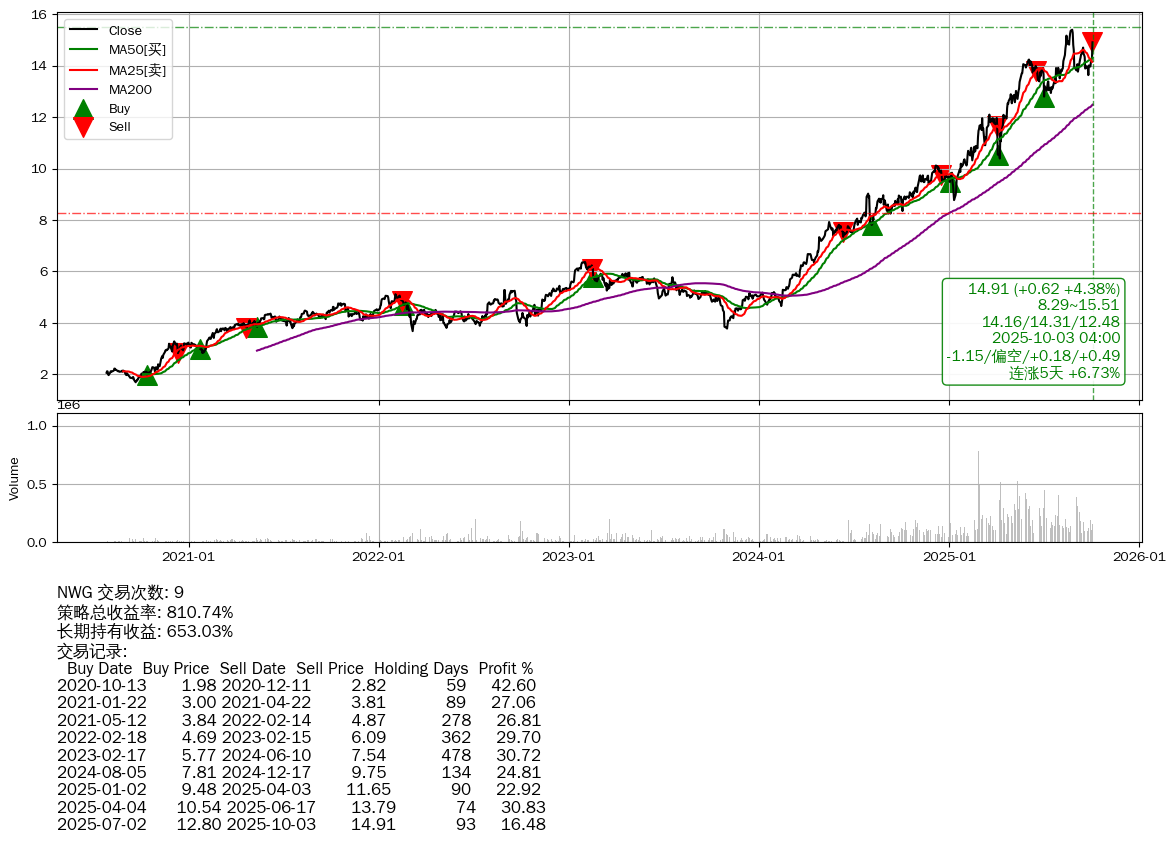Click the latest sell marker near price 14.91
The image size is (1176, 843).
click(x=1092, y=42)
